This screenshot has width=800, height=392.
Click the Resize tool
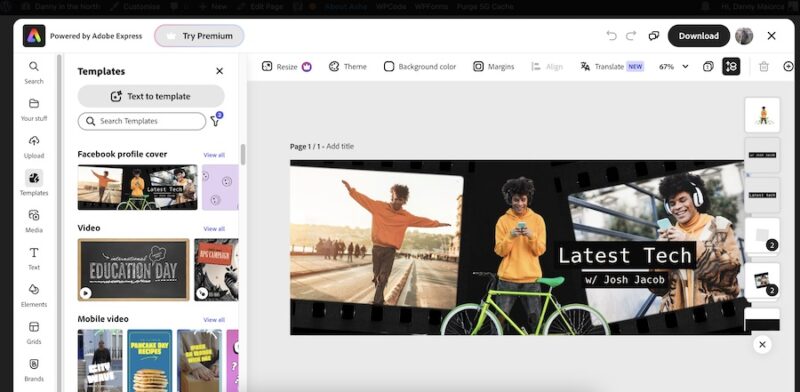pos(286,66)
